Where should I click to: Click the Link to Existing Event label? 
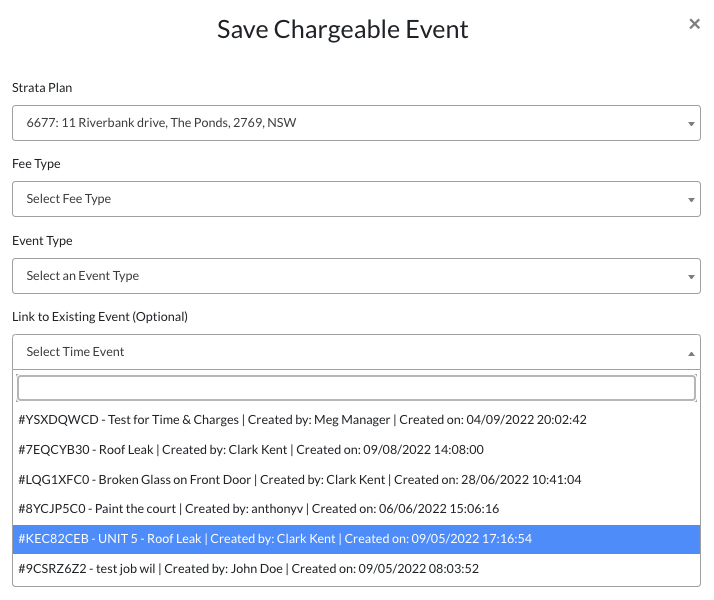click(100, 317)
